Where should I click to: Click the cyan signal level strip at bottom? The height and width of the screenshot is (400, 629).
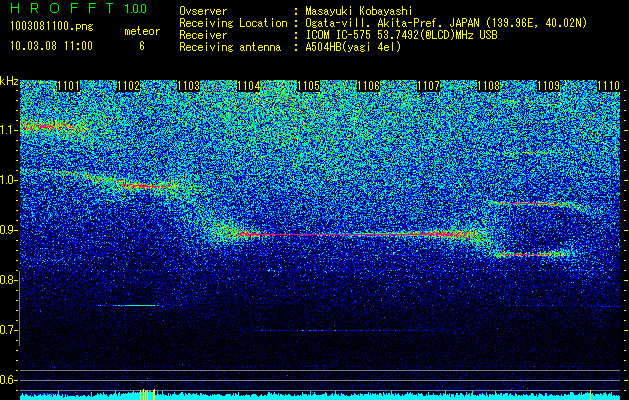321,396
